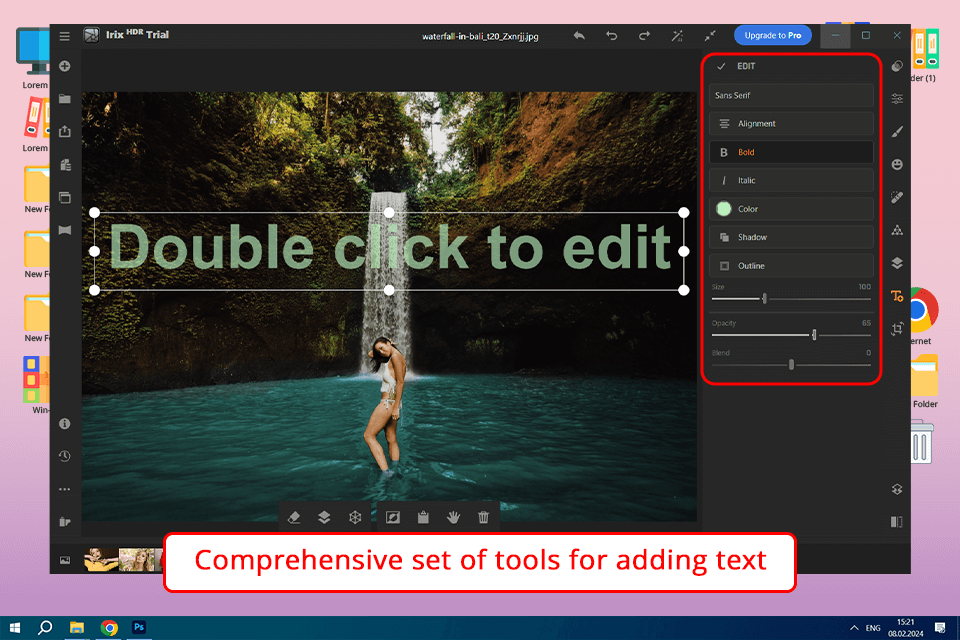
Task: Open the history clock icon
Action: 64,456
